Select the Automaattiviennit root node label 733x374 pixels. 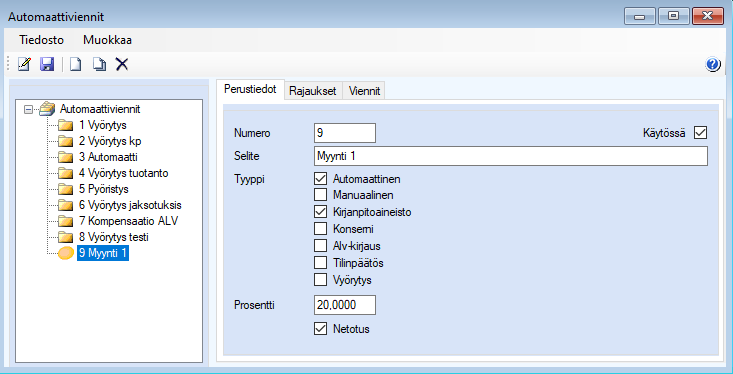coord(100,109)
